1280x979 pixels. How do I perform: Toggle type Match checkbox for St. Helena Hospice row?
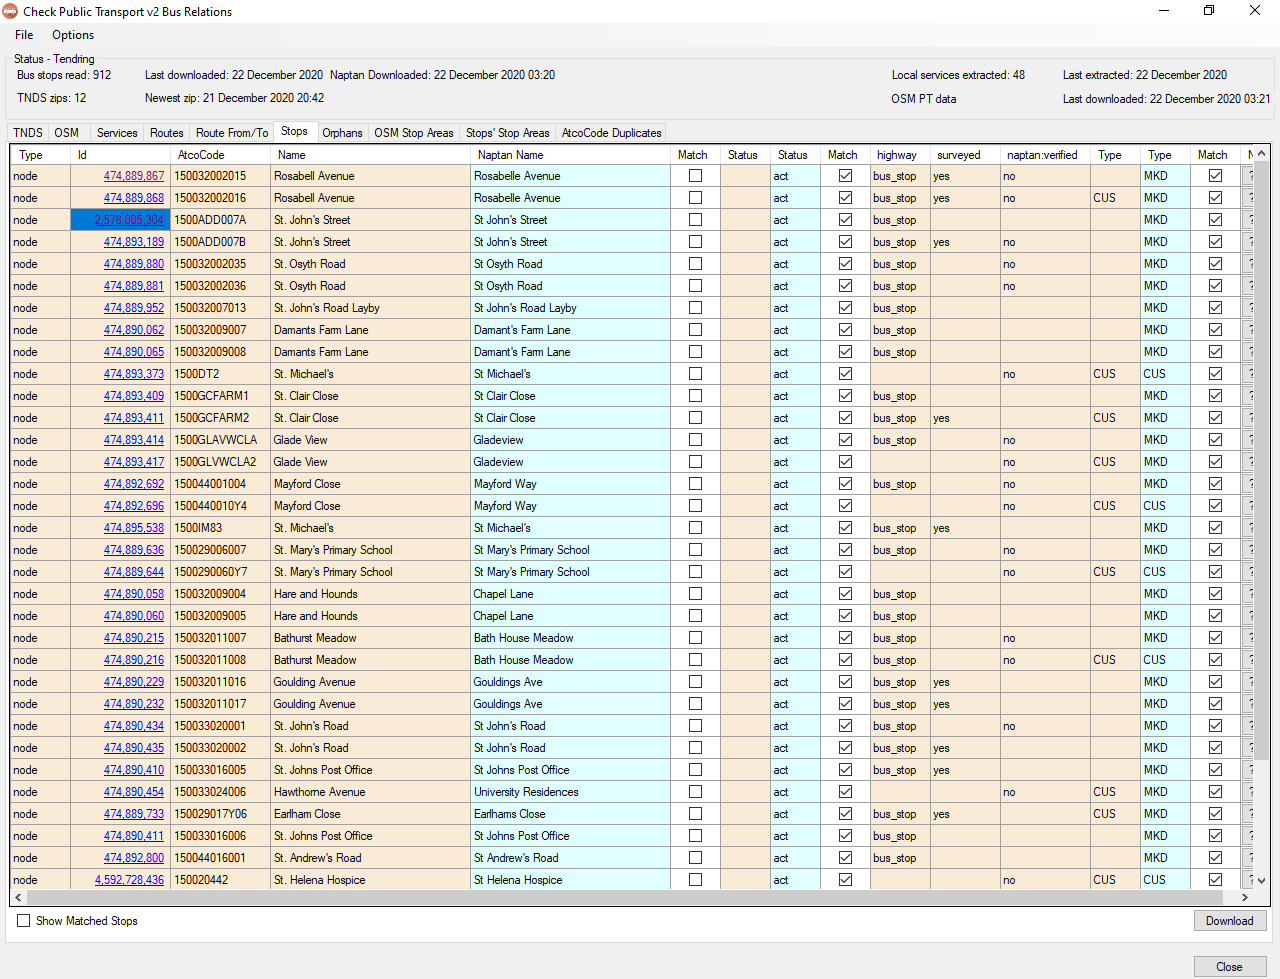tap(1216, 880)
